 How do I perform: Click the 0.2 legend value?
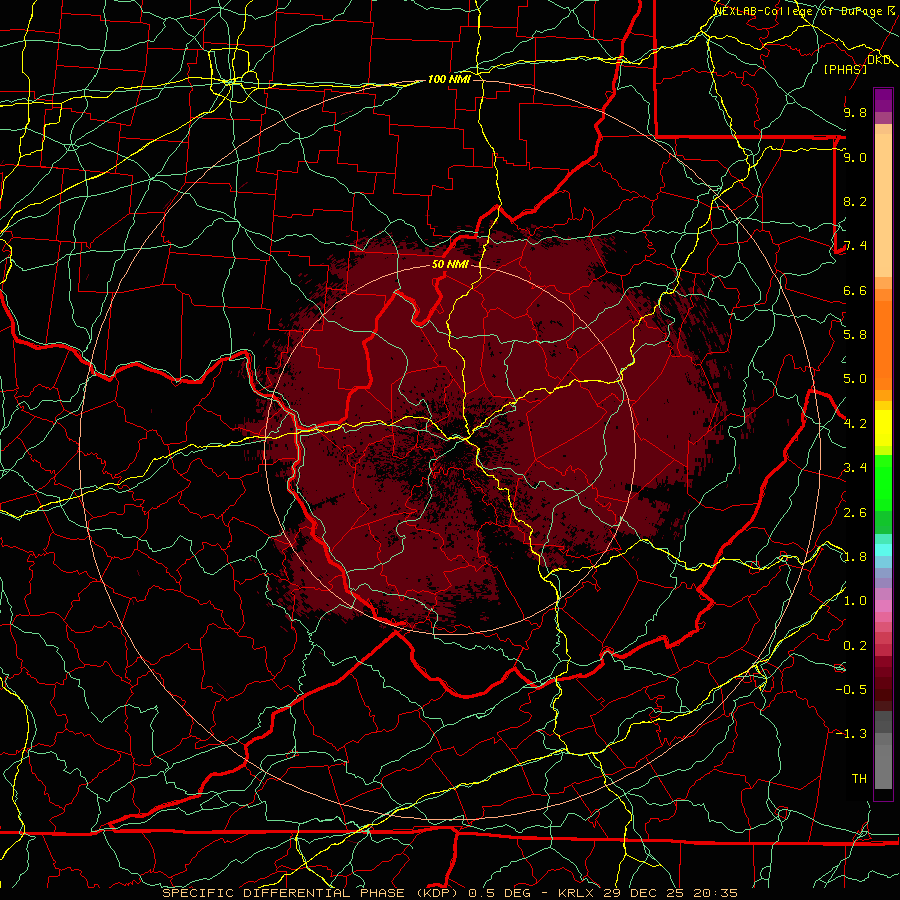coord(855,646)
